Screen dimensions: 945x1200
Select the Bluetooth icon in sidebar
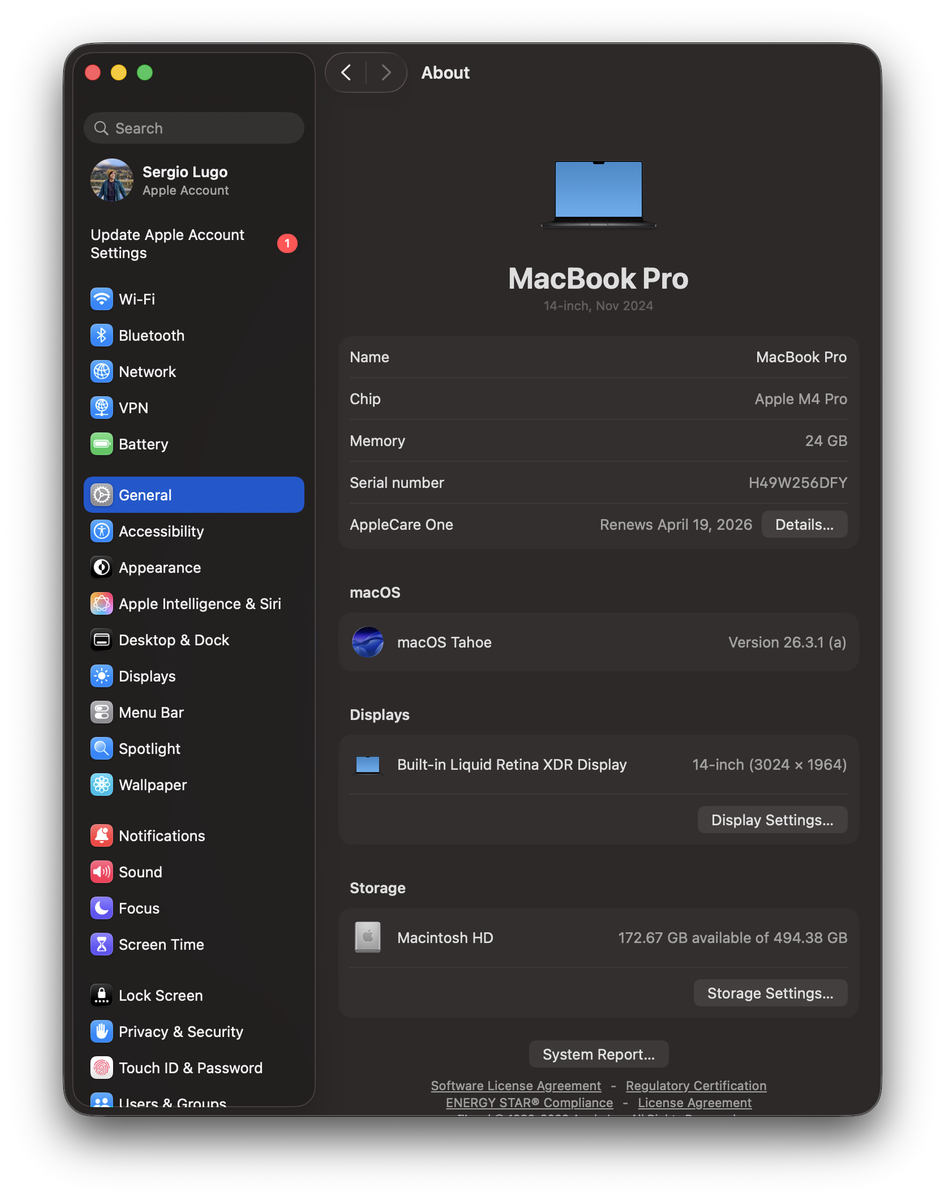coord(101,335)
